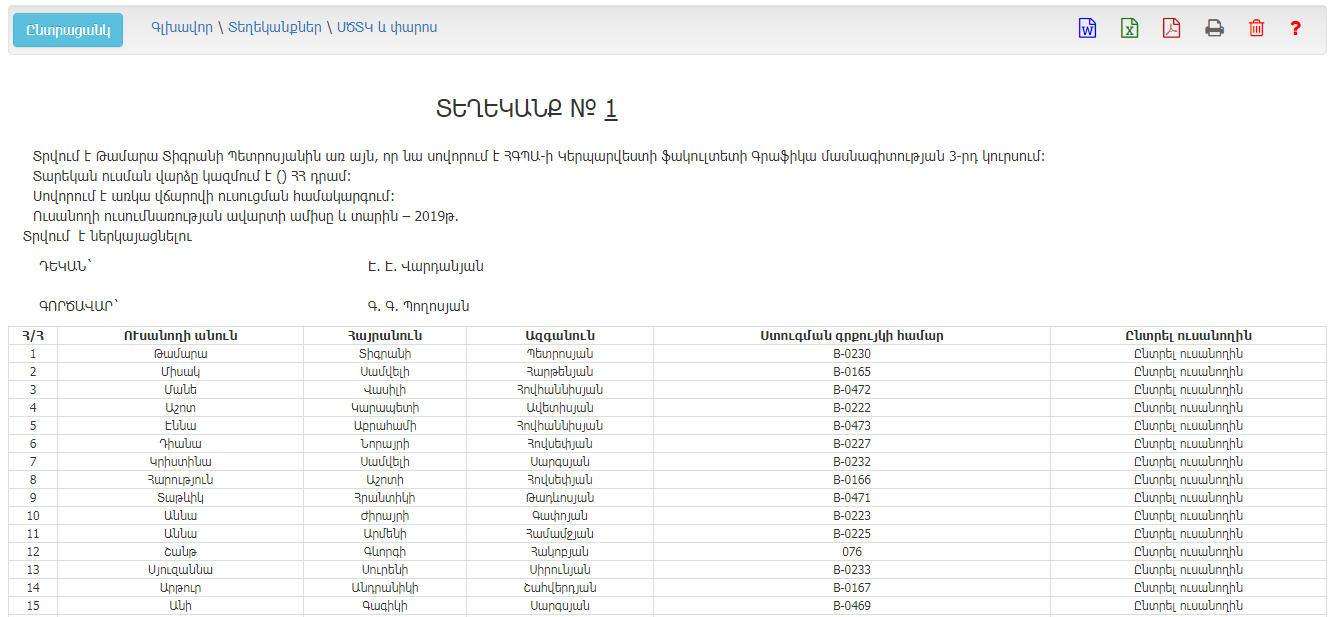Delete using the red trash icon
The width and height of the screenshot is (1339, 617).
[x=1256, y=29]
